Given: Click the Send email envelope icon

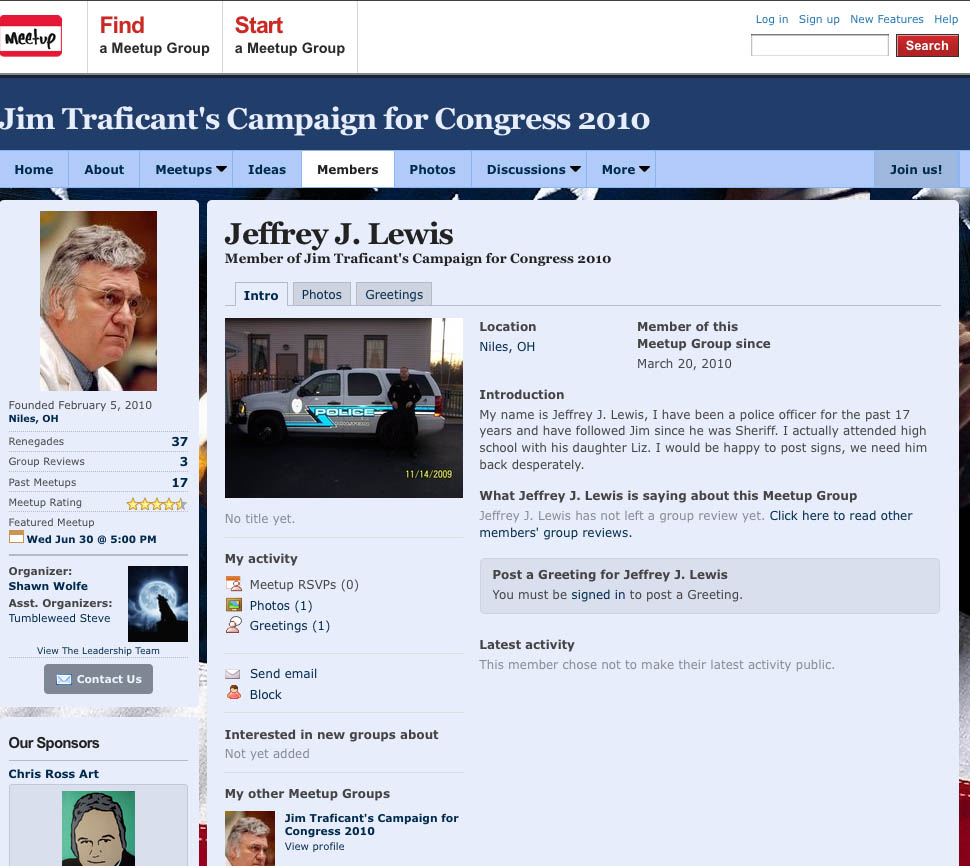Looking at the screenshot, I should [233, 674].
